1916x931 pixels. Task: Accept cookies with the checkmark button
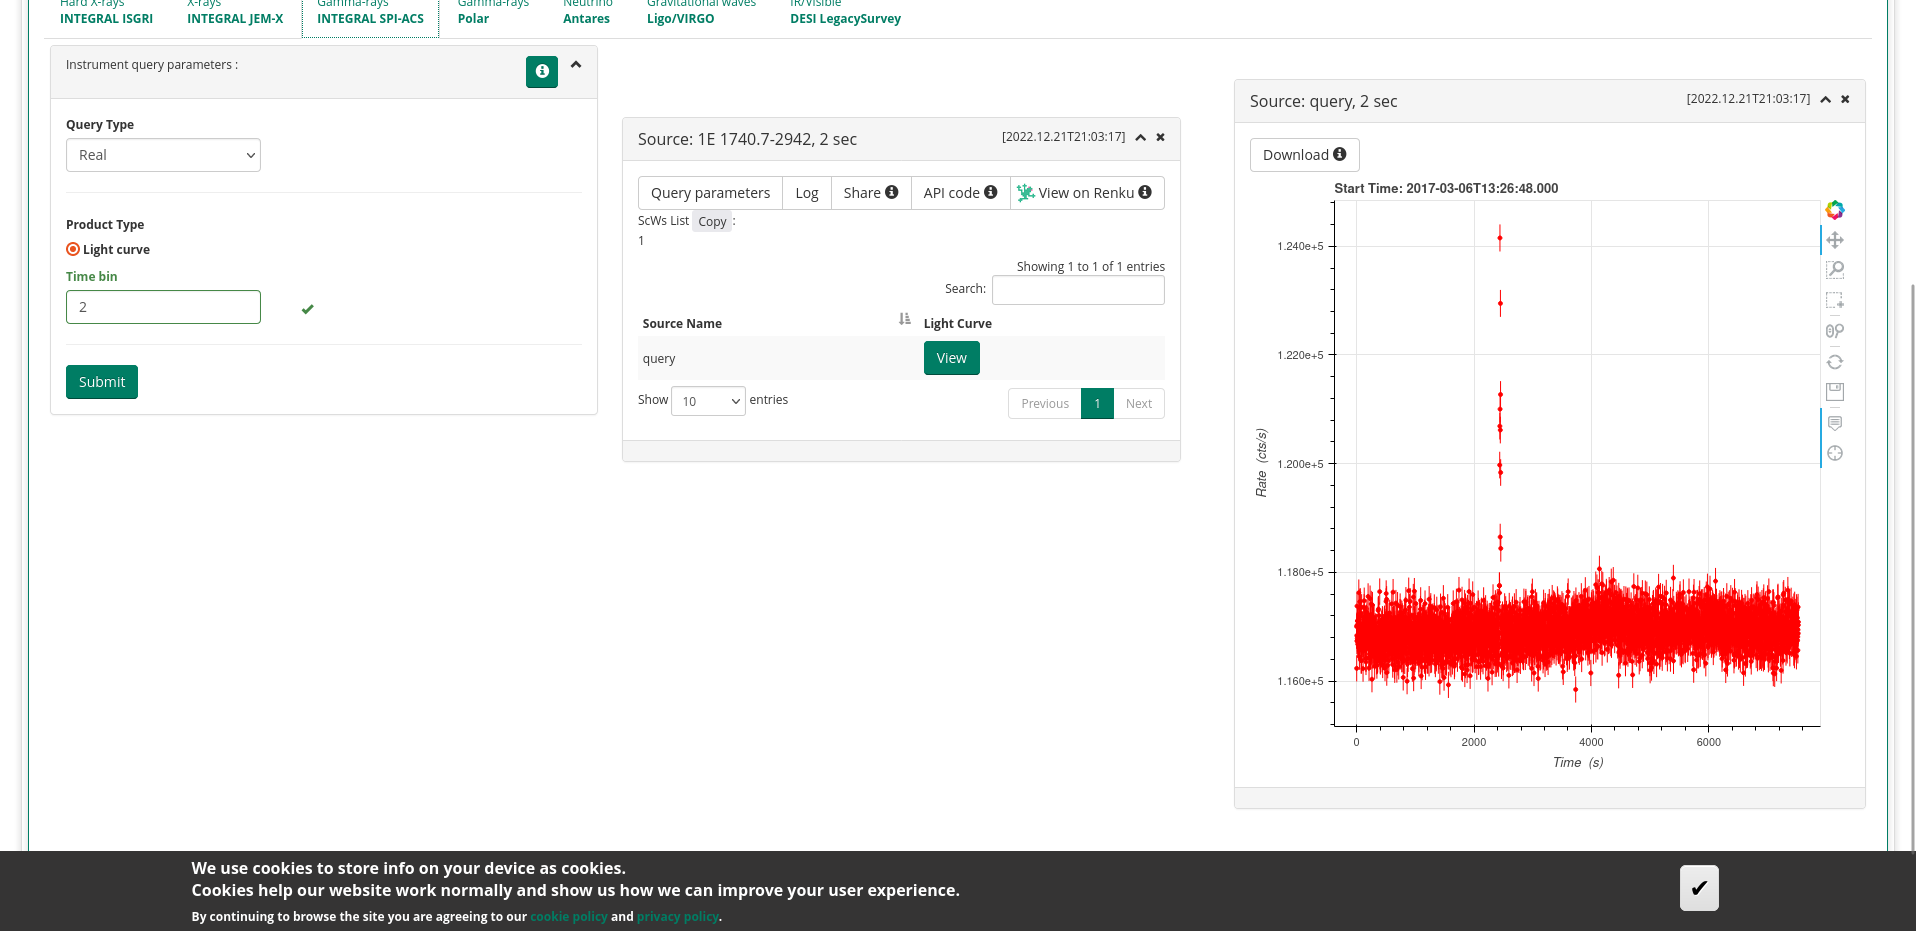pyautogui.click(x=1698, y=887)
